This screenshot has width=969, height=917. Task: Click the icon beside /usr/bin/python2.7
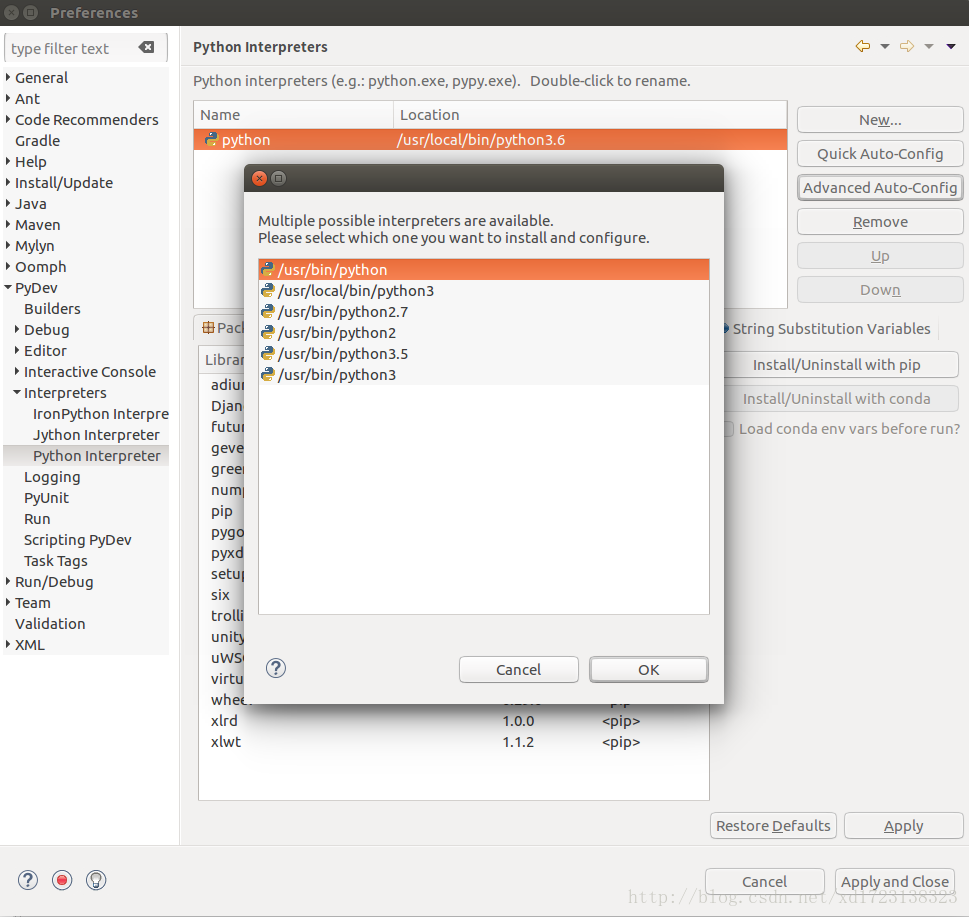coord(268,311)
